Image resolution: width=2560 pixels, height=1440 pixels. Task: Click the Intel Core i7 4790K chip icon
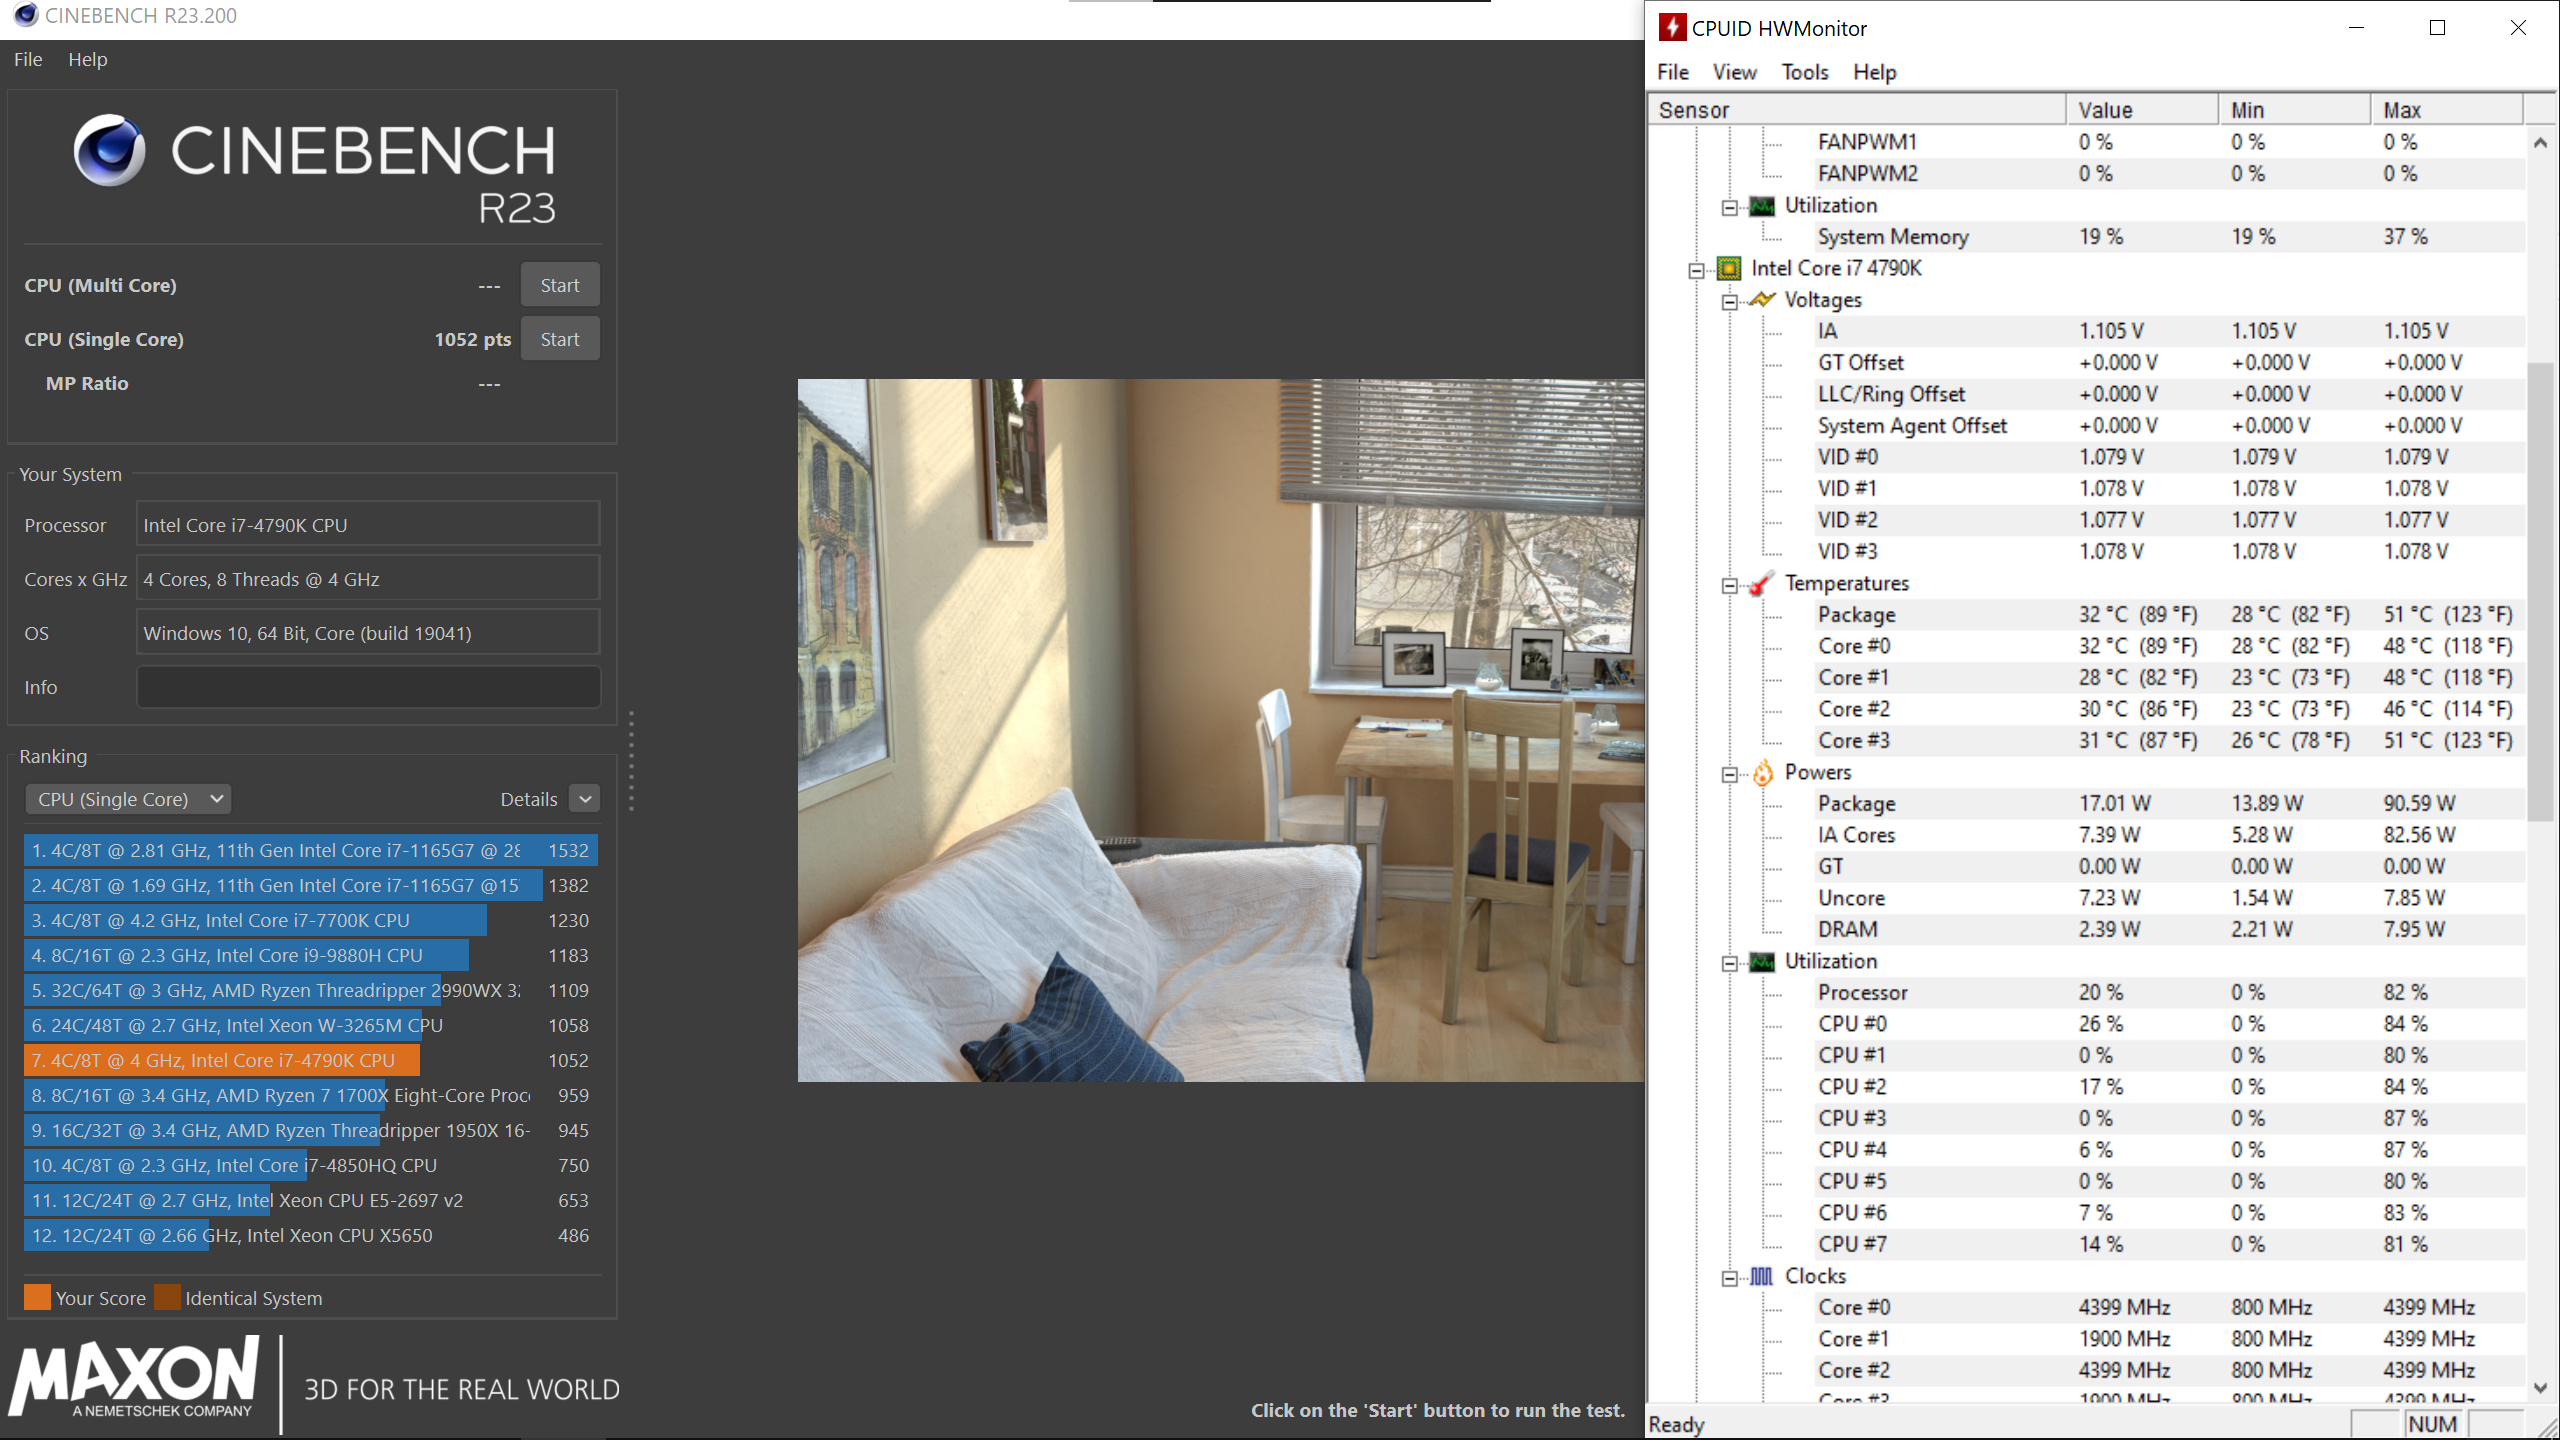point(1729,268)
